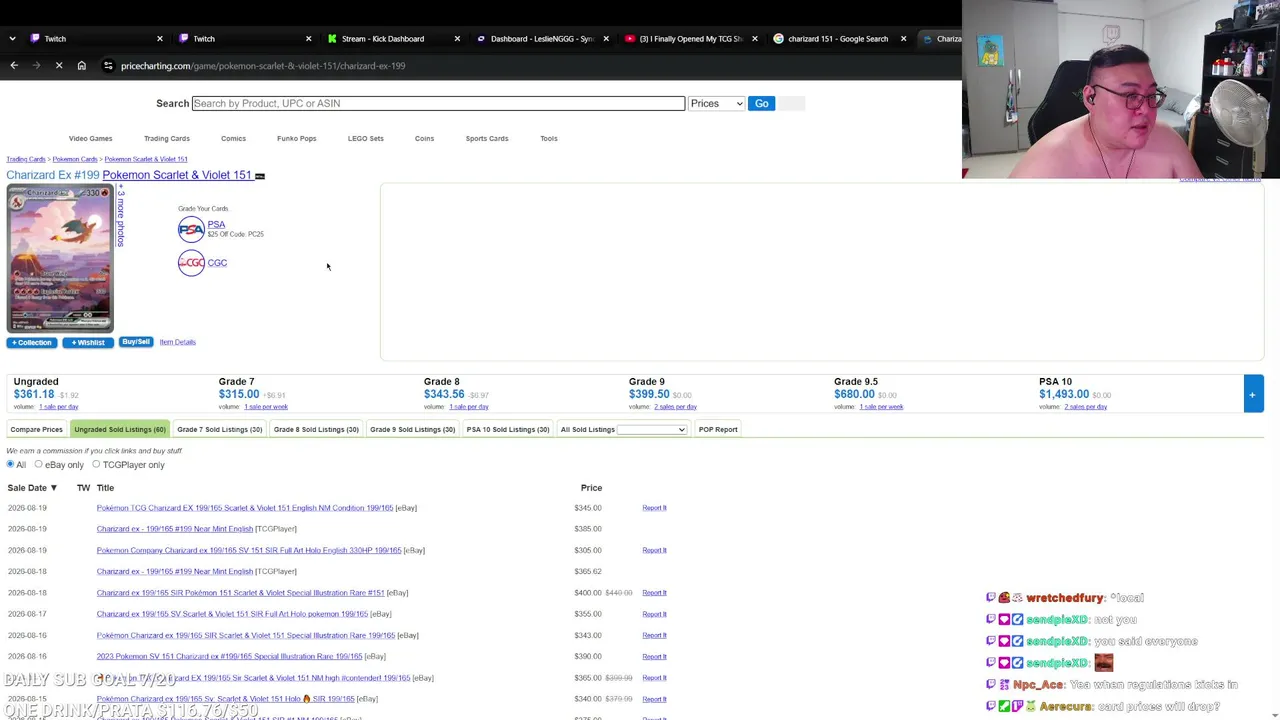Add card to Collection
This screenshot has height=720, width=1280.
32,343
